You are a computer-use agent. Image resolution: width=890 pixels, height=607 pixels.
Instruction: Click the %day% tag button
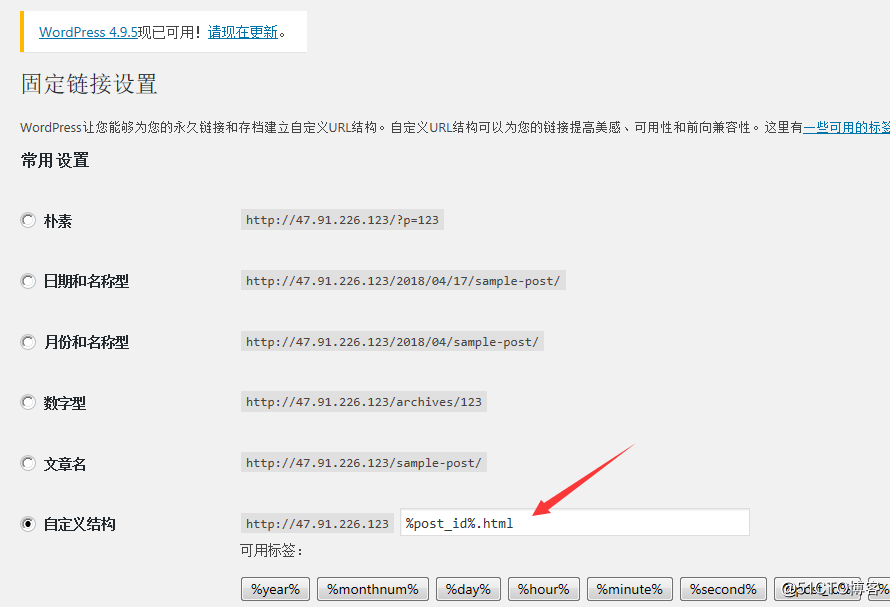click(x=468, y=589)
